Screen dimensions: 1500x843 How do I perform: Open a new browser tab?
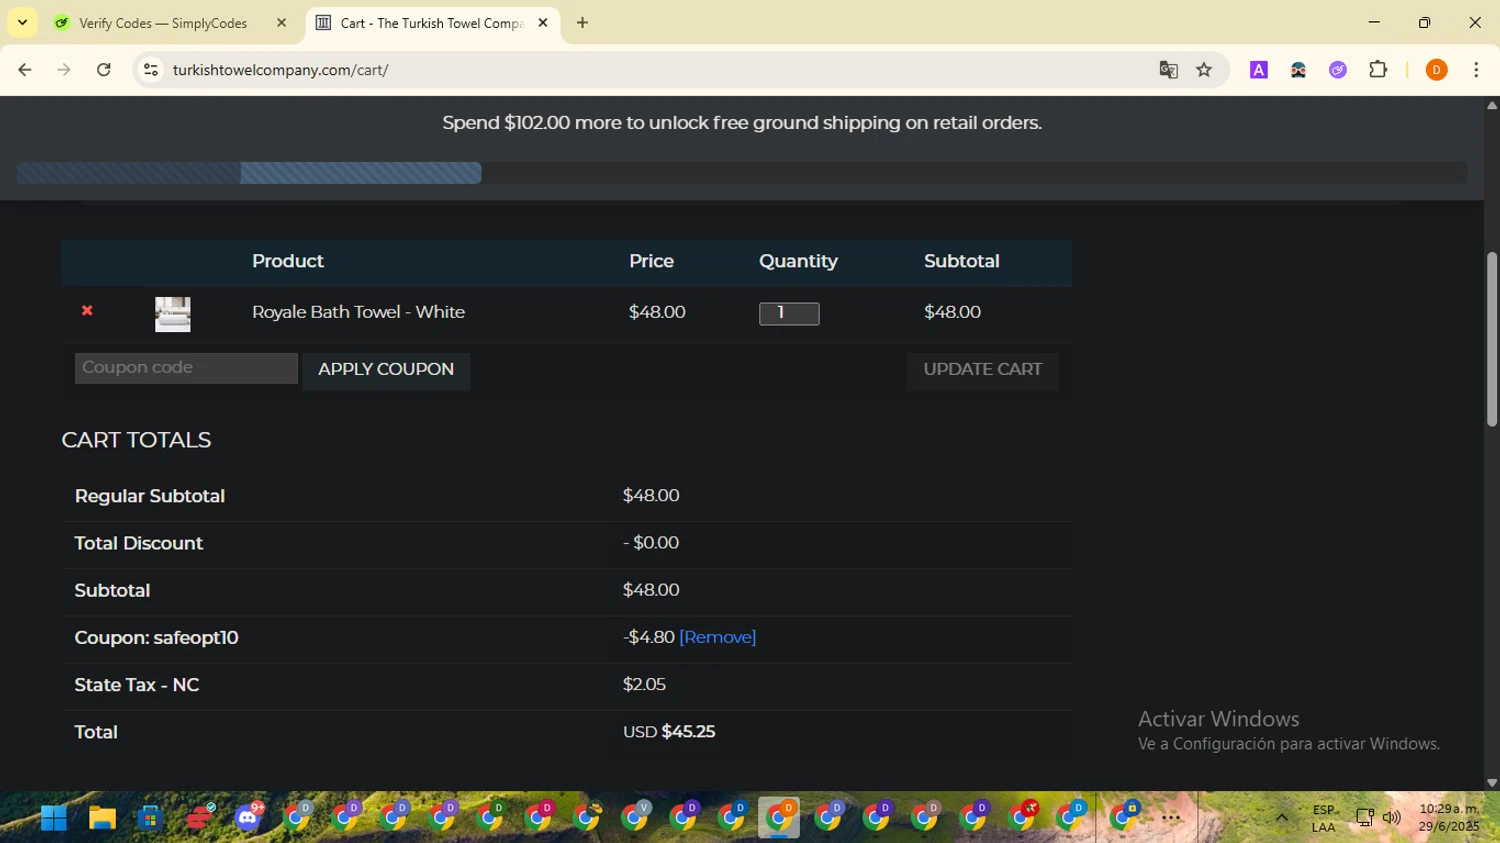point(583,23)
